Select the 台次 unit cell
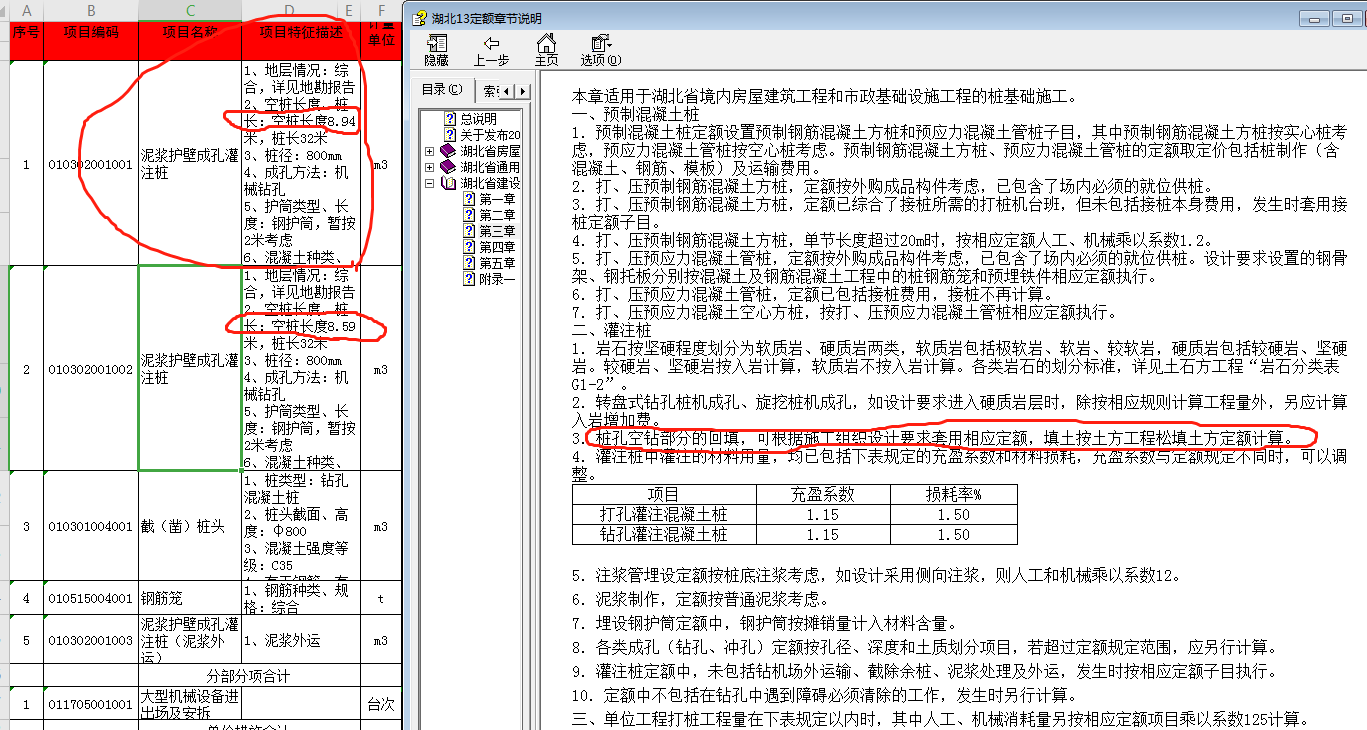The height and width of the screenshot is (730, 1367). (x=381, y=704)
